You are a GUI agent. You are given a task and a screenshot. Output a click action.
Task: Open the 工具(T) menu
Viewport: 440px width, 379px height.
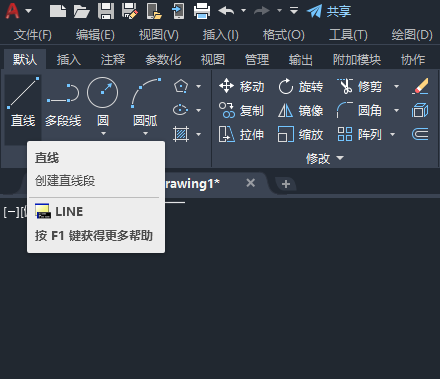pos(348,35)
